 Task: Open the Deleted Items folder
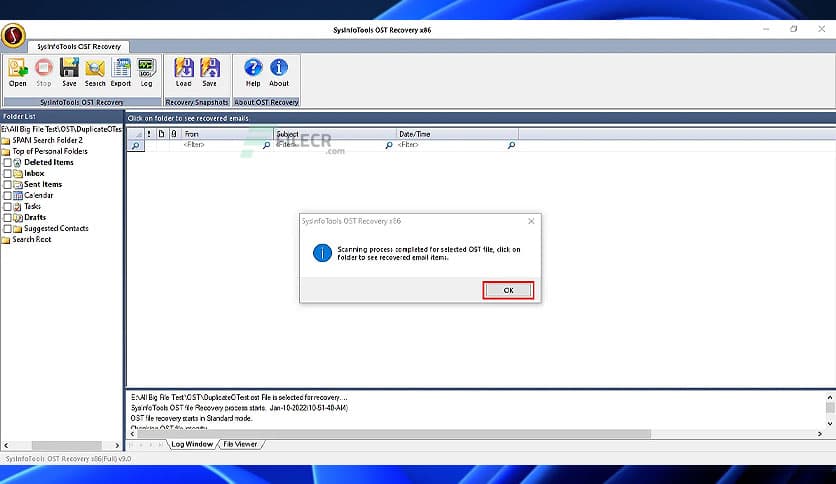coord(49,163)
